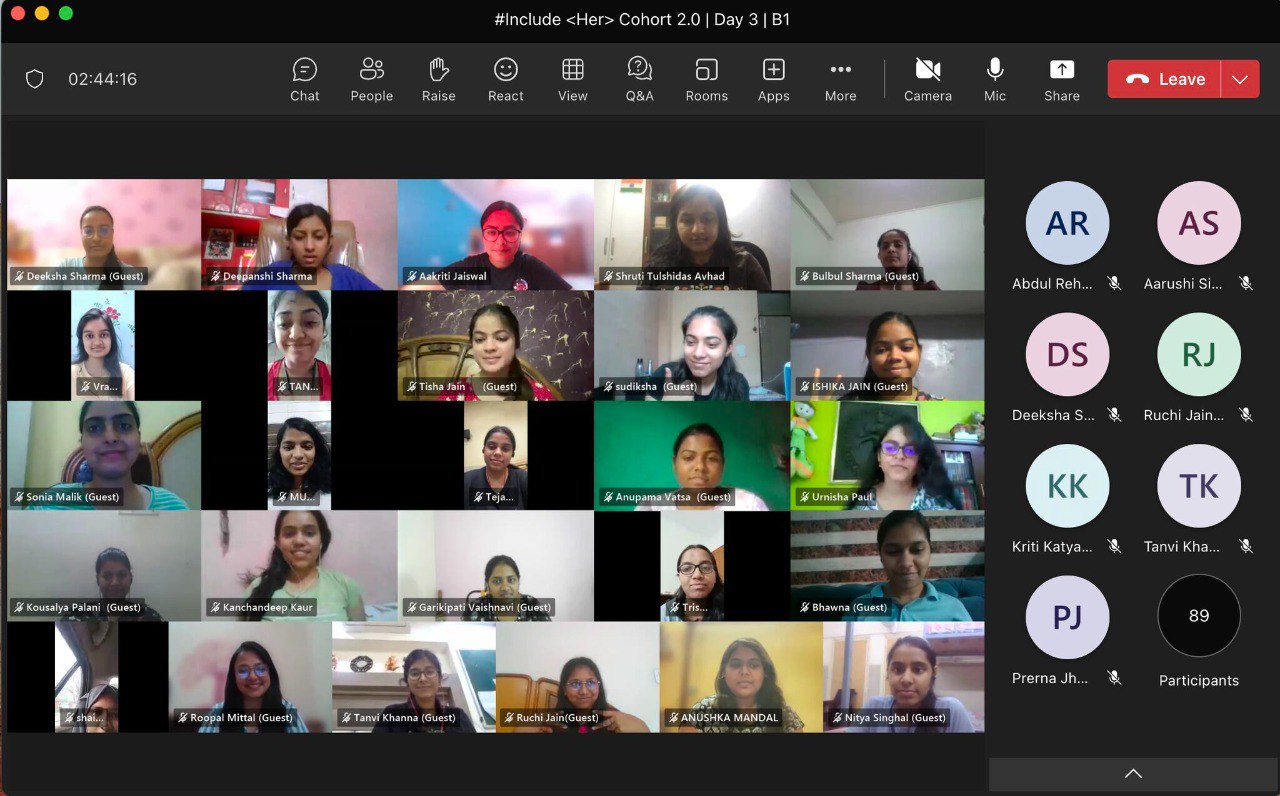Toggle the Camera on
This screenshot has height=796, width=1280.
pyautogui.click(x=928, y=79)
